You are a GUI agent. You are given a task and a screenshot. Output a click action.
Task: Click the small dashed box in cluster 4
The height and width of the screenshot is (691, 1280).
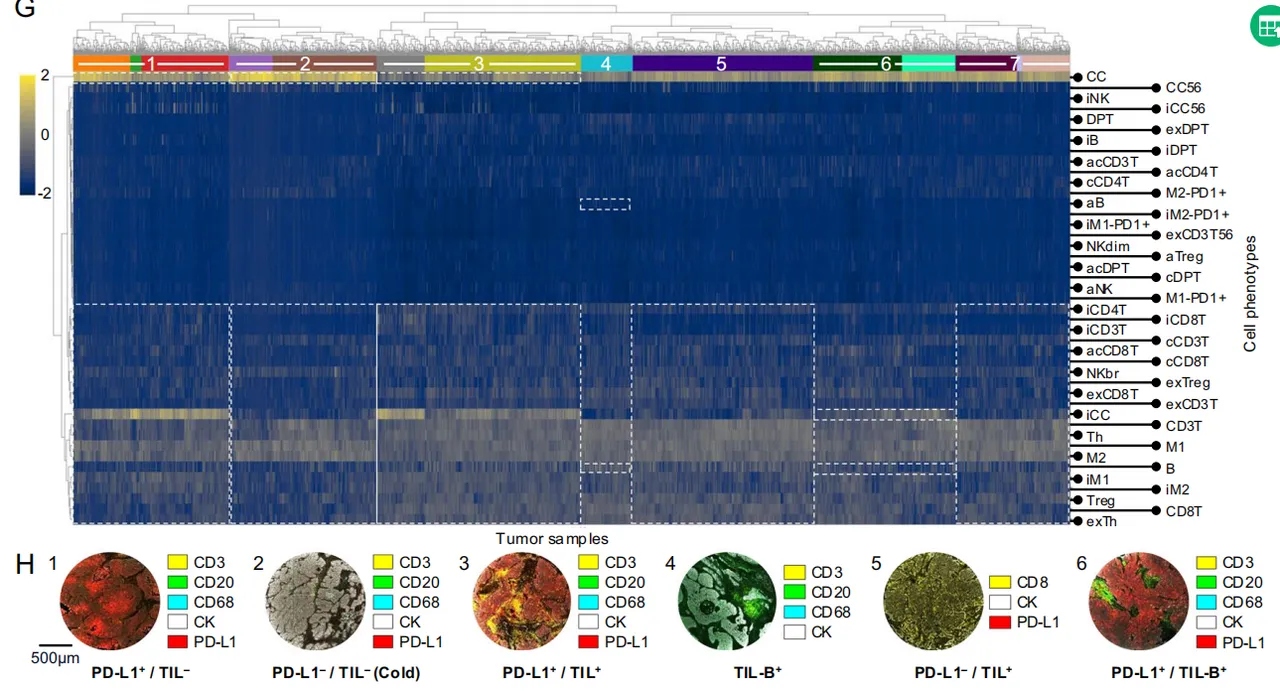605,204
